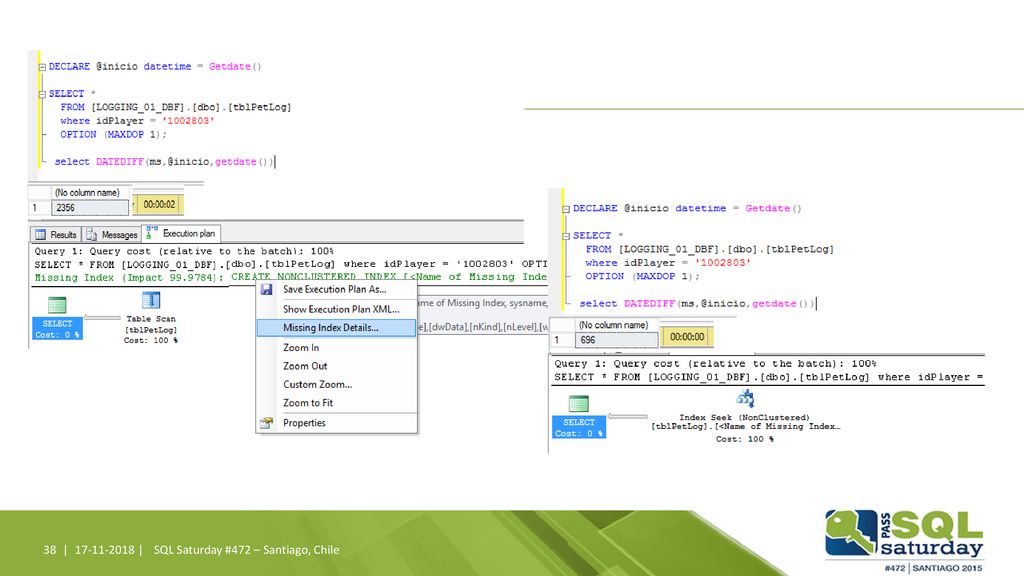Choose Custom Zoom… from context menu
Viewport: 1024px width, 576px height.
pyautogui.click(x=336, y=384)
